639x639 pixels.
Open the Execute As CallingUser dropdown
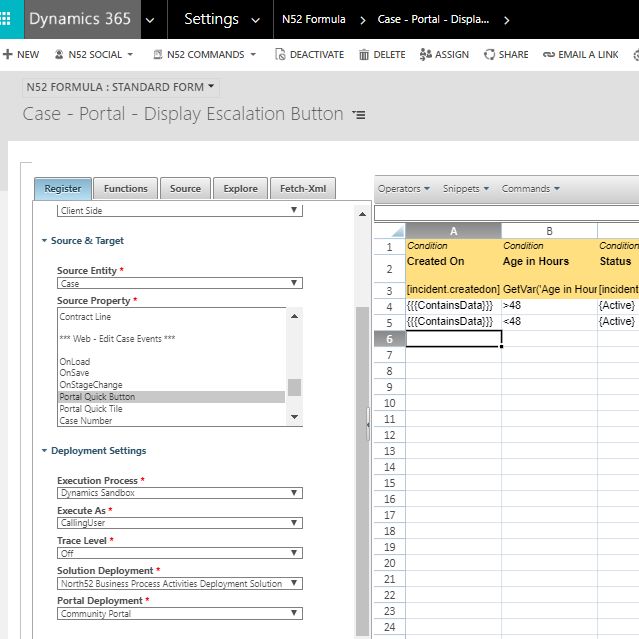click(180, 523)
